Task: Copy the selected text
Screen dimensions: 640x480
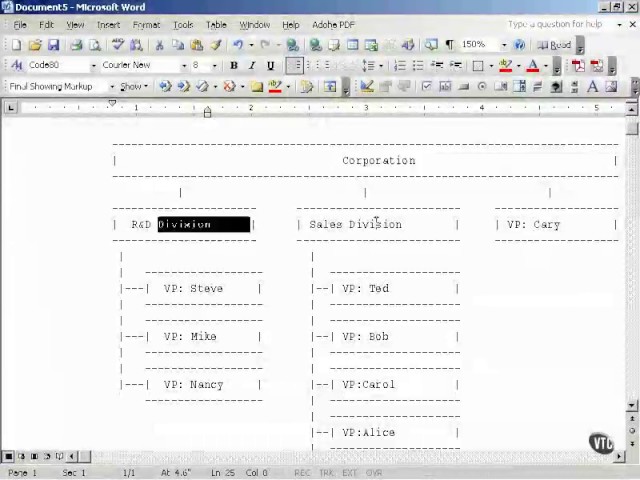Action: (x=178, y=45)
